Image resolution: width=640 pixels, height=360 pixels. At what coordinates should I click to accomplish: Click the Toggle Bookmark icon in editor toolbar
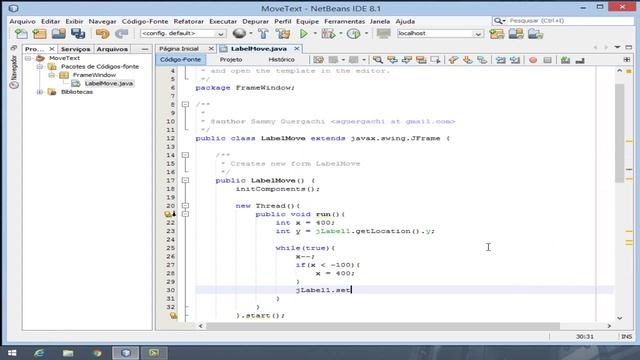click(482, 60)
